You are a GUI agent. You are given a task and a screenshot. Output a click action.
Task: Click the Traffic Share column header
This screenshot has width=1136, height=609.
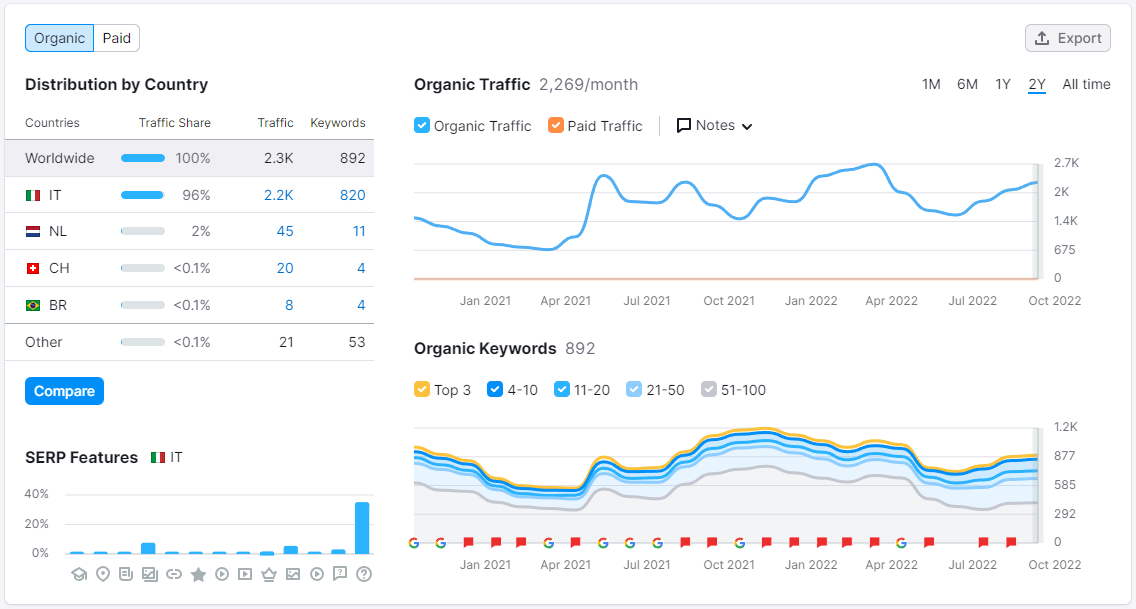[175, 123]
